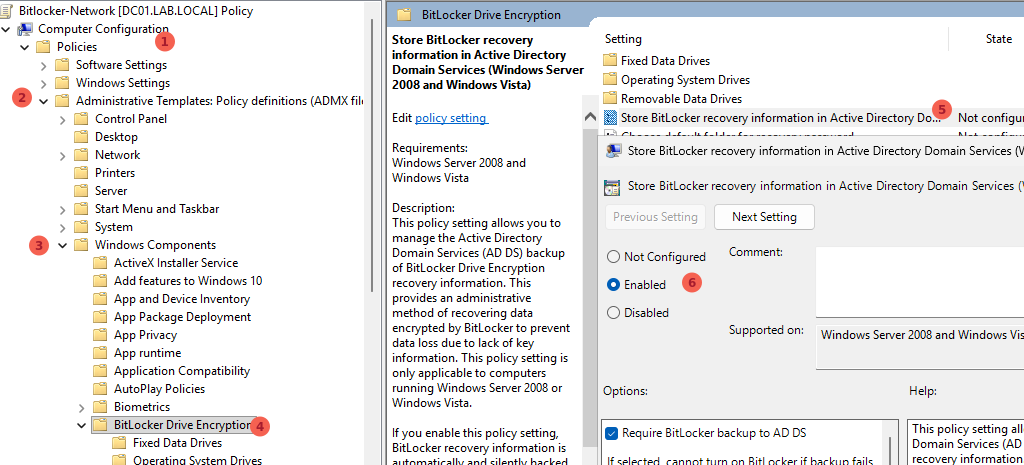This screenshot has height=465, width=1024.
Task: Click the Control Panel folder icon
Action: [81, 119]
